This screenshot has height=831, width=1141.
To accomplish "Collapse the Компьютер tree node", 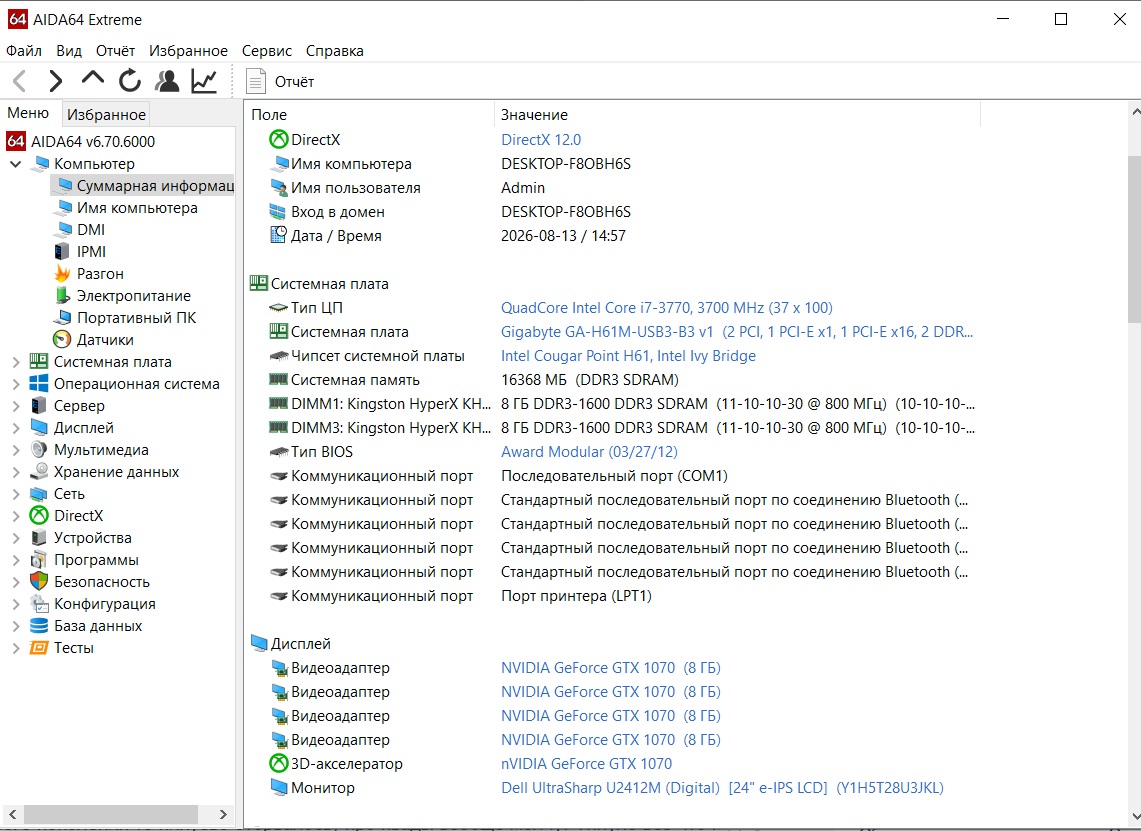I will point(15,164).
